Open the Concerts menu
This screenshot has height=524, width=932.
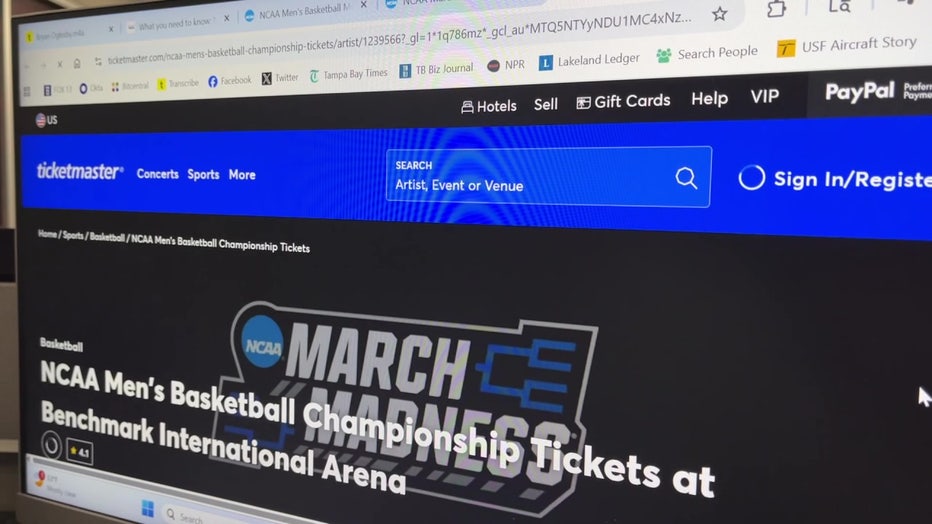[158, 173]
